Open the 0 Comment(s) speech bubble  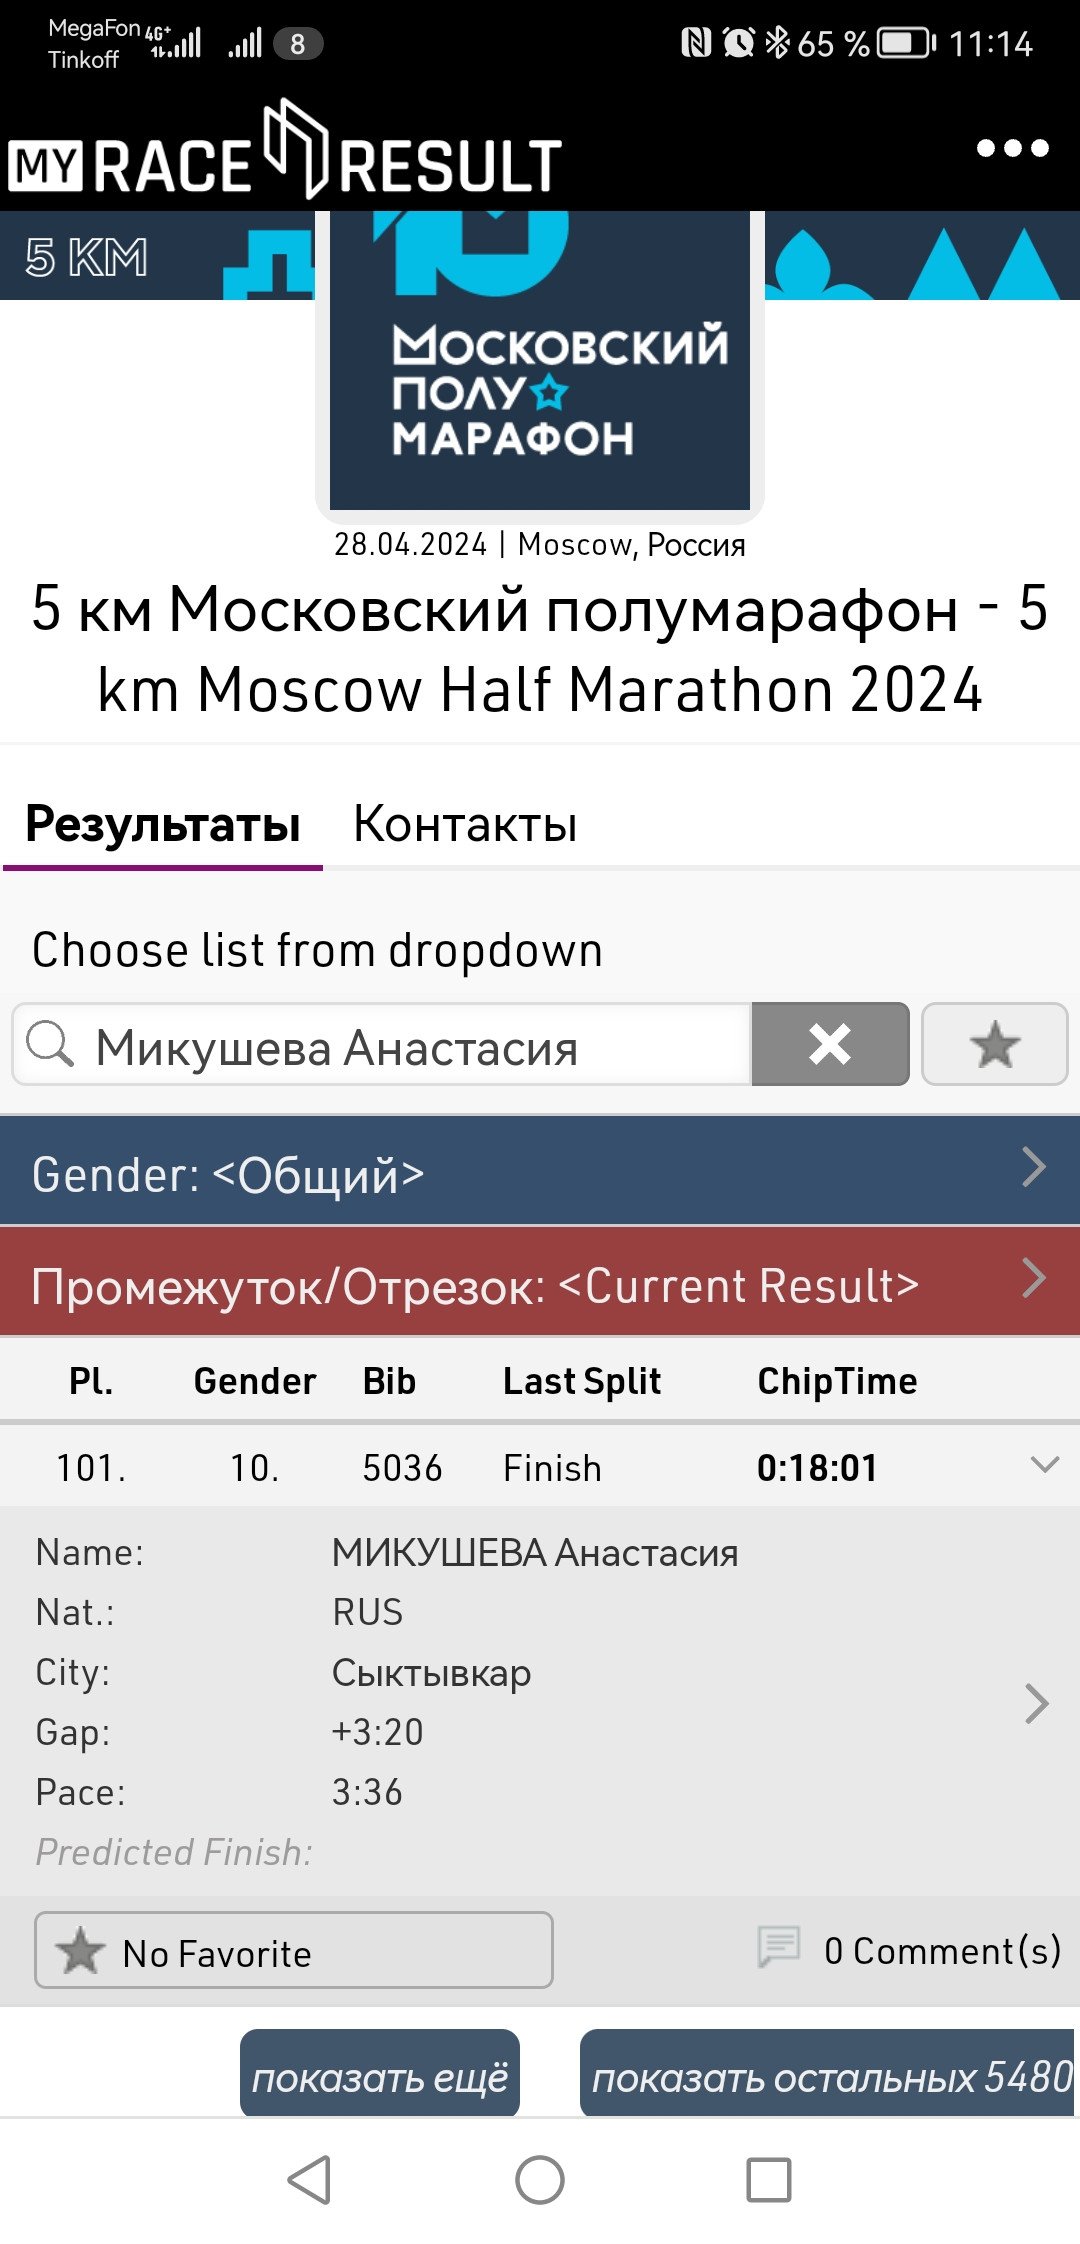tap(779, 1947)
